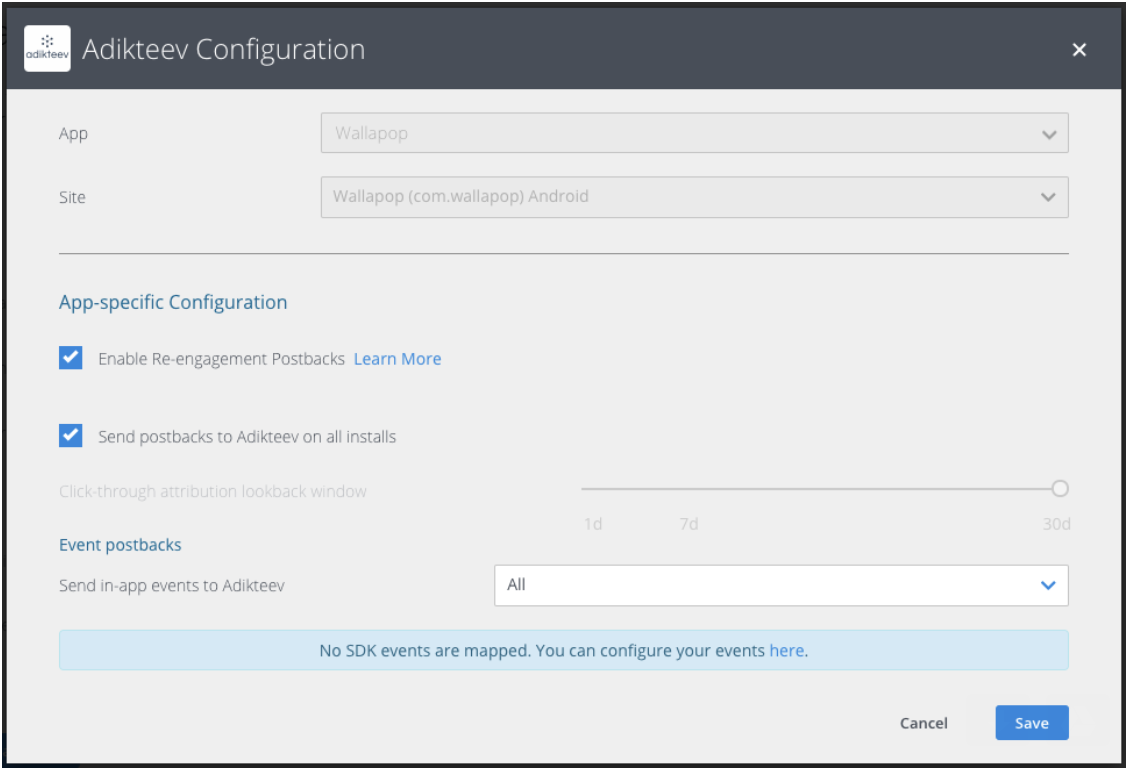The height and width of the screenshot is (768, 1130).
Task: Click the App-specific Configuration heading
Action: (173, 302)
